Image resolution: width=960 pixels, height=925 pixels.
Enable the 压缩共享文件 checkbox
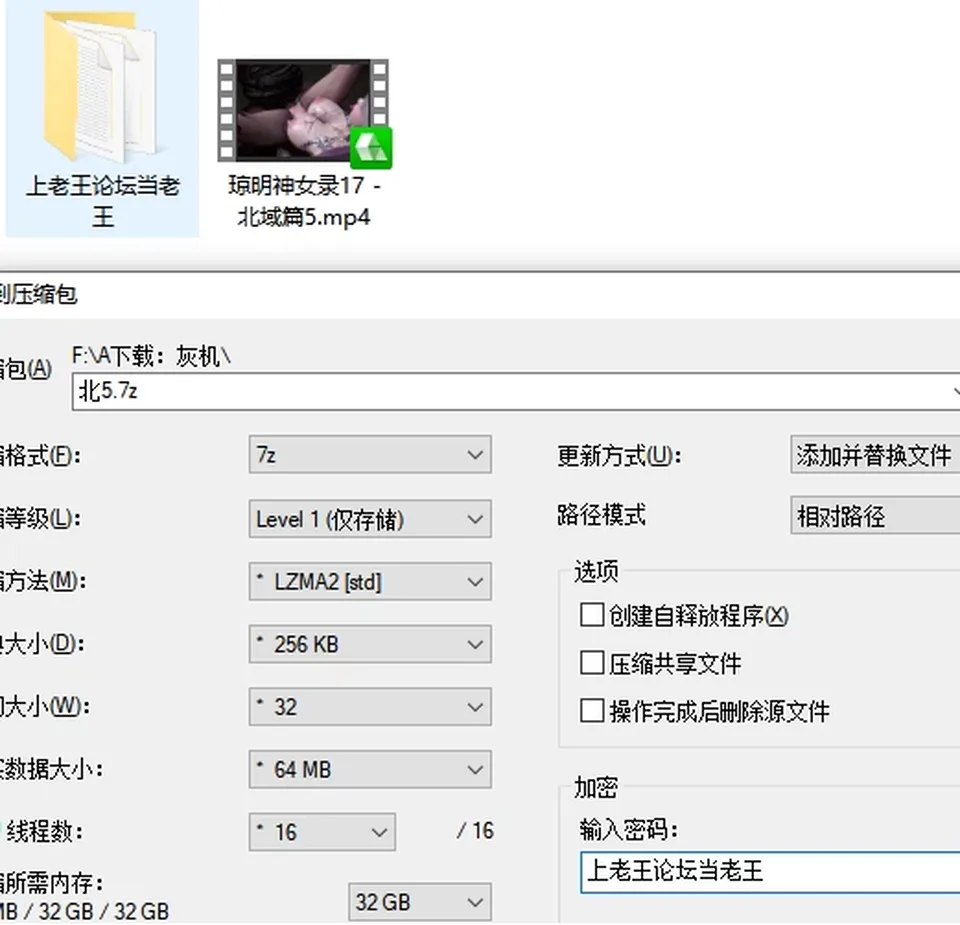[x=592, y=663]
